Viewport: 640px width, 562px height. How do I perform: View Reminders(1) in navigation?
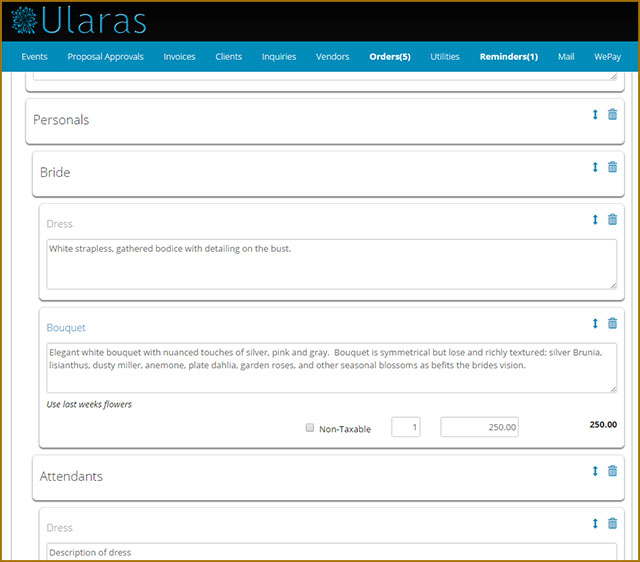[509, 57]
